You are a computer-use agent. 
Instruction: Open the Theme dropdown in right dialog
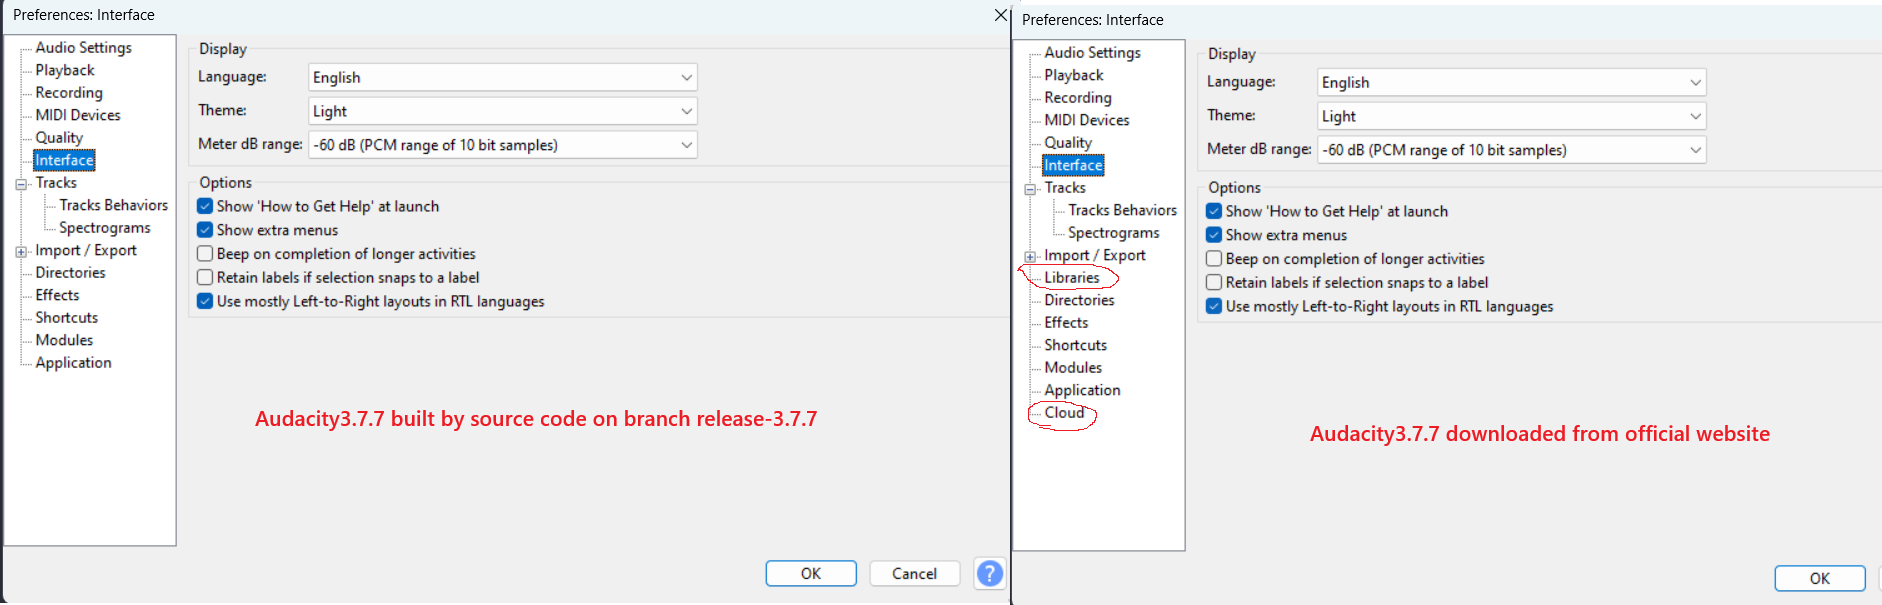(x=1510, y=116)
